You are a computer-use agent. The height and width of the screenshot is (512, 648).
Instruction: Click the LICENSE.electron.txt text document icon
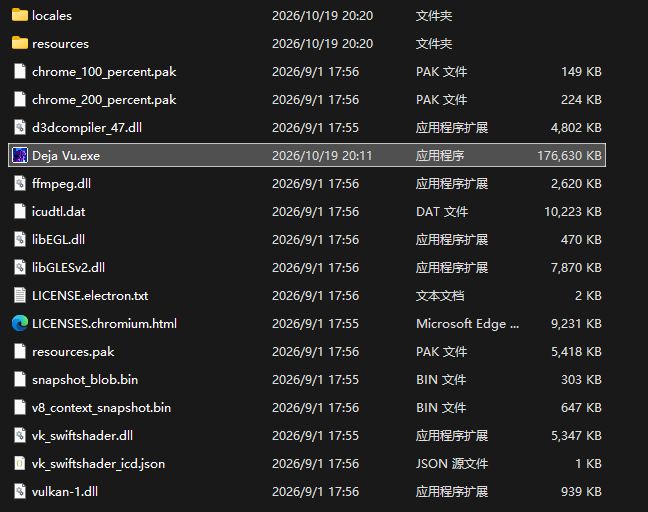pyautogui.click(x=19, y=295)
